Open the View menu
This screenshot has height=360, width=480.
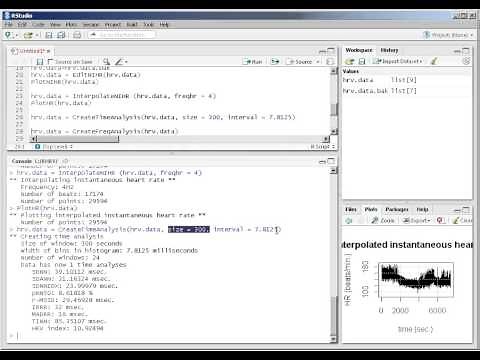pyautogui.click(x=55, y=25)
